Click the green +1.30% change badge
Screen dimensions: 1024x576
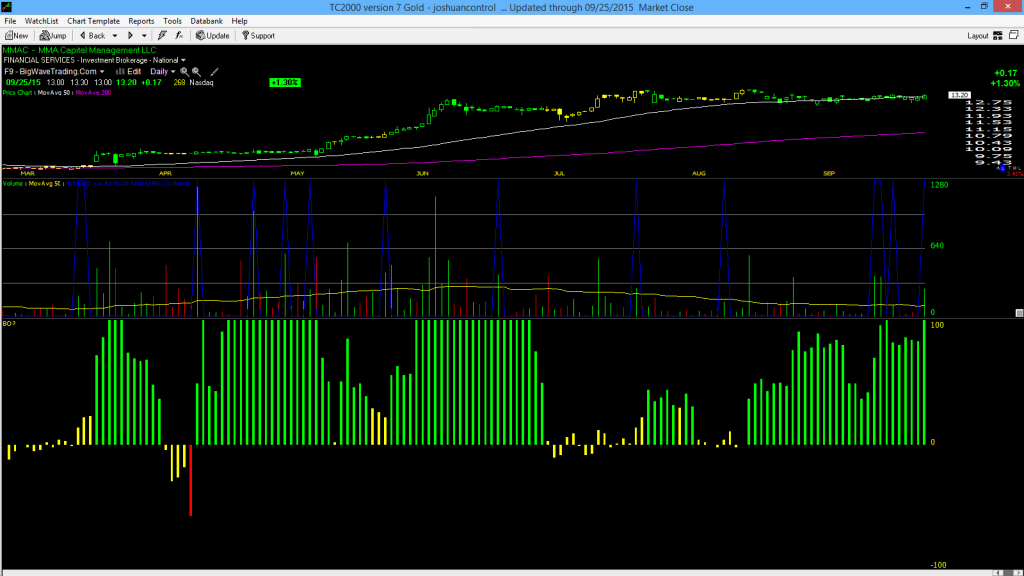(285, 82)
